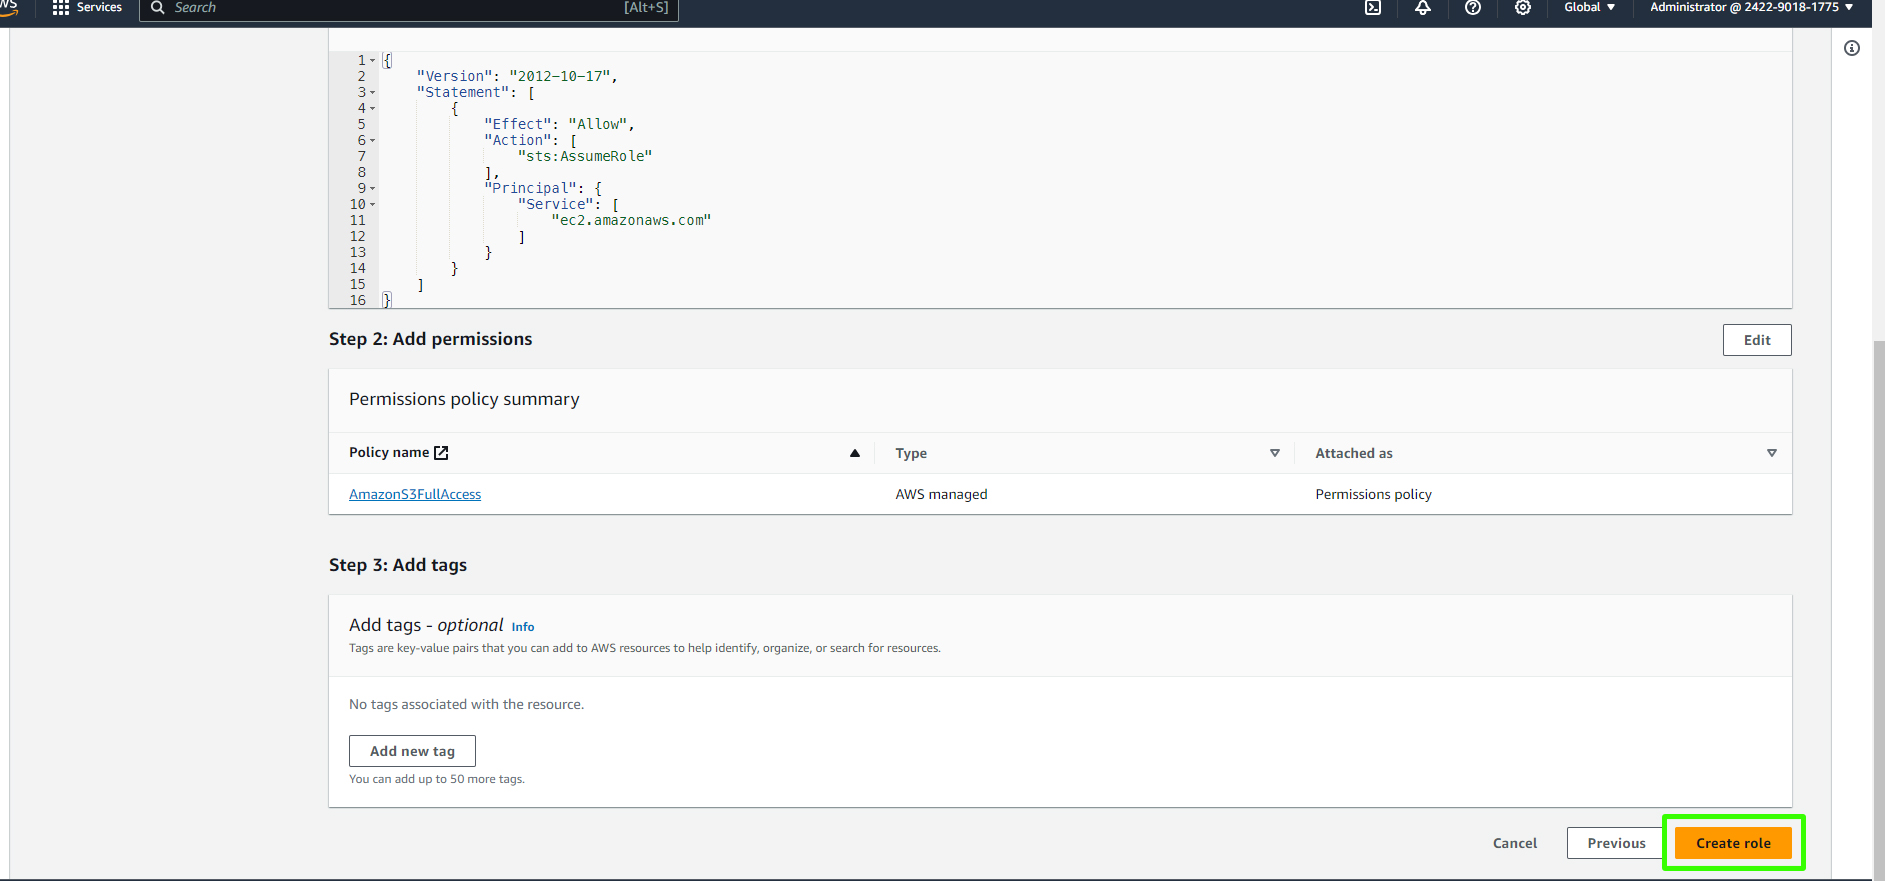This screenshot has height=881, width=1885.
Task: Click the Previous button
Action: [x=1616, y=843]
